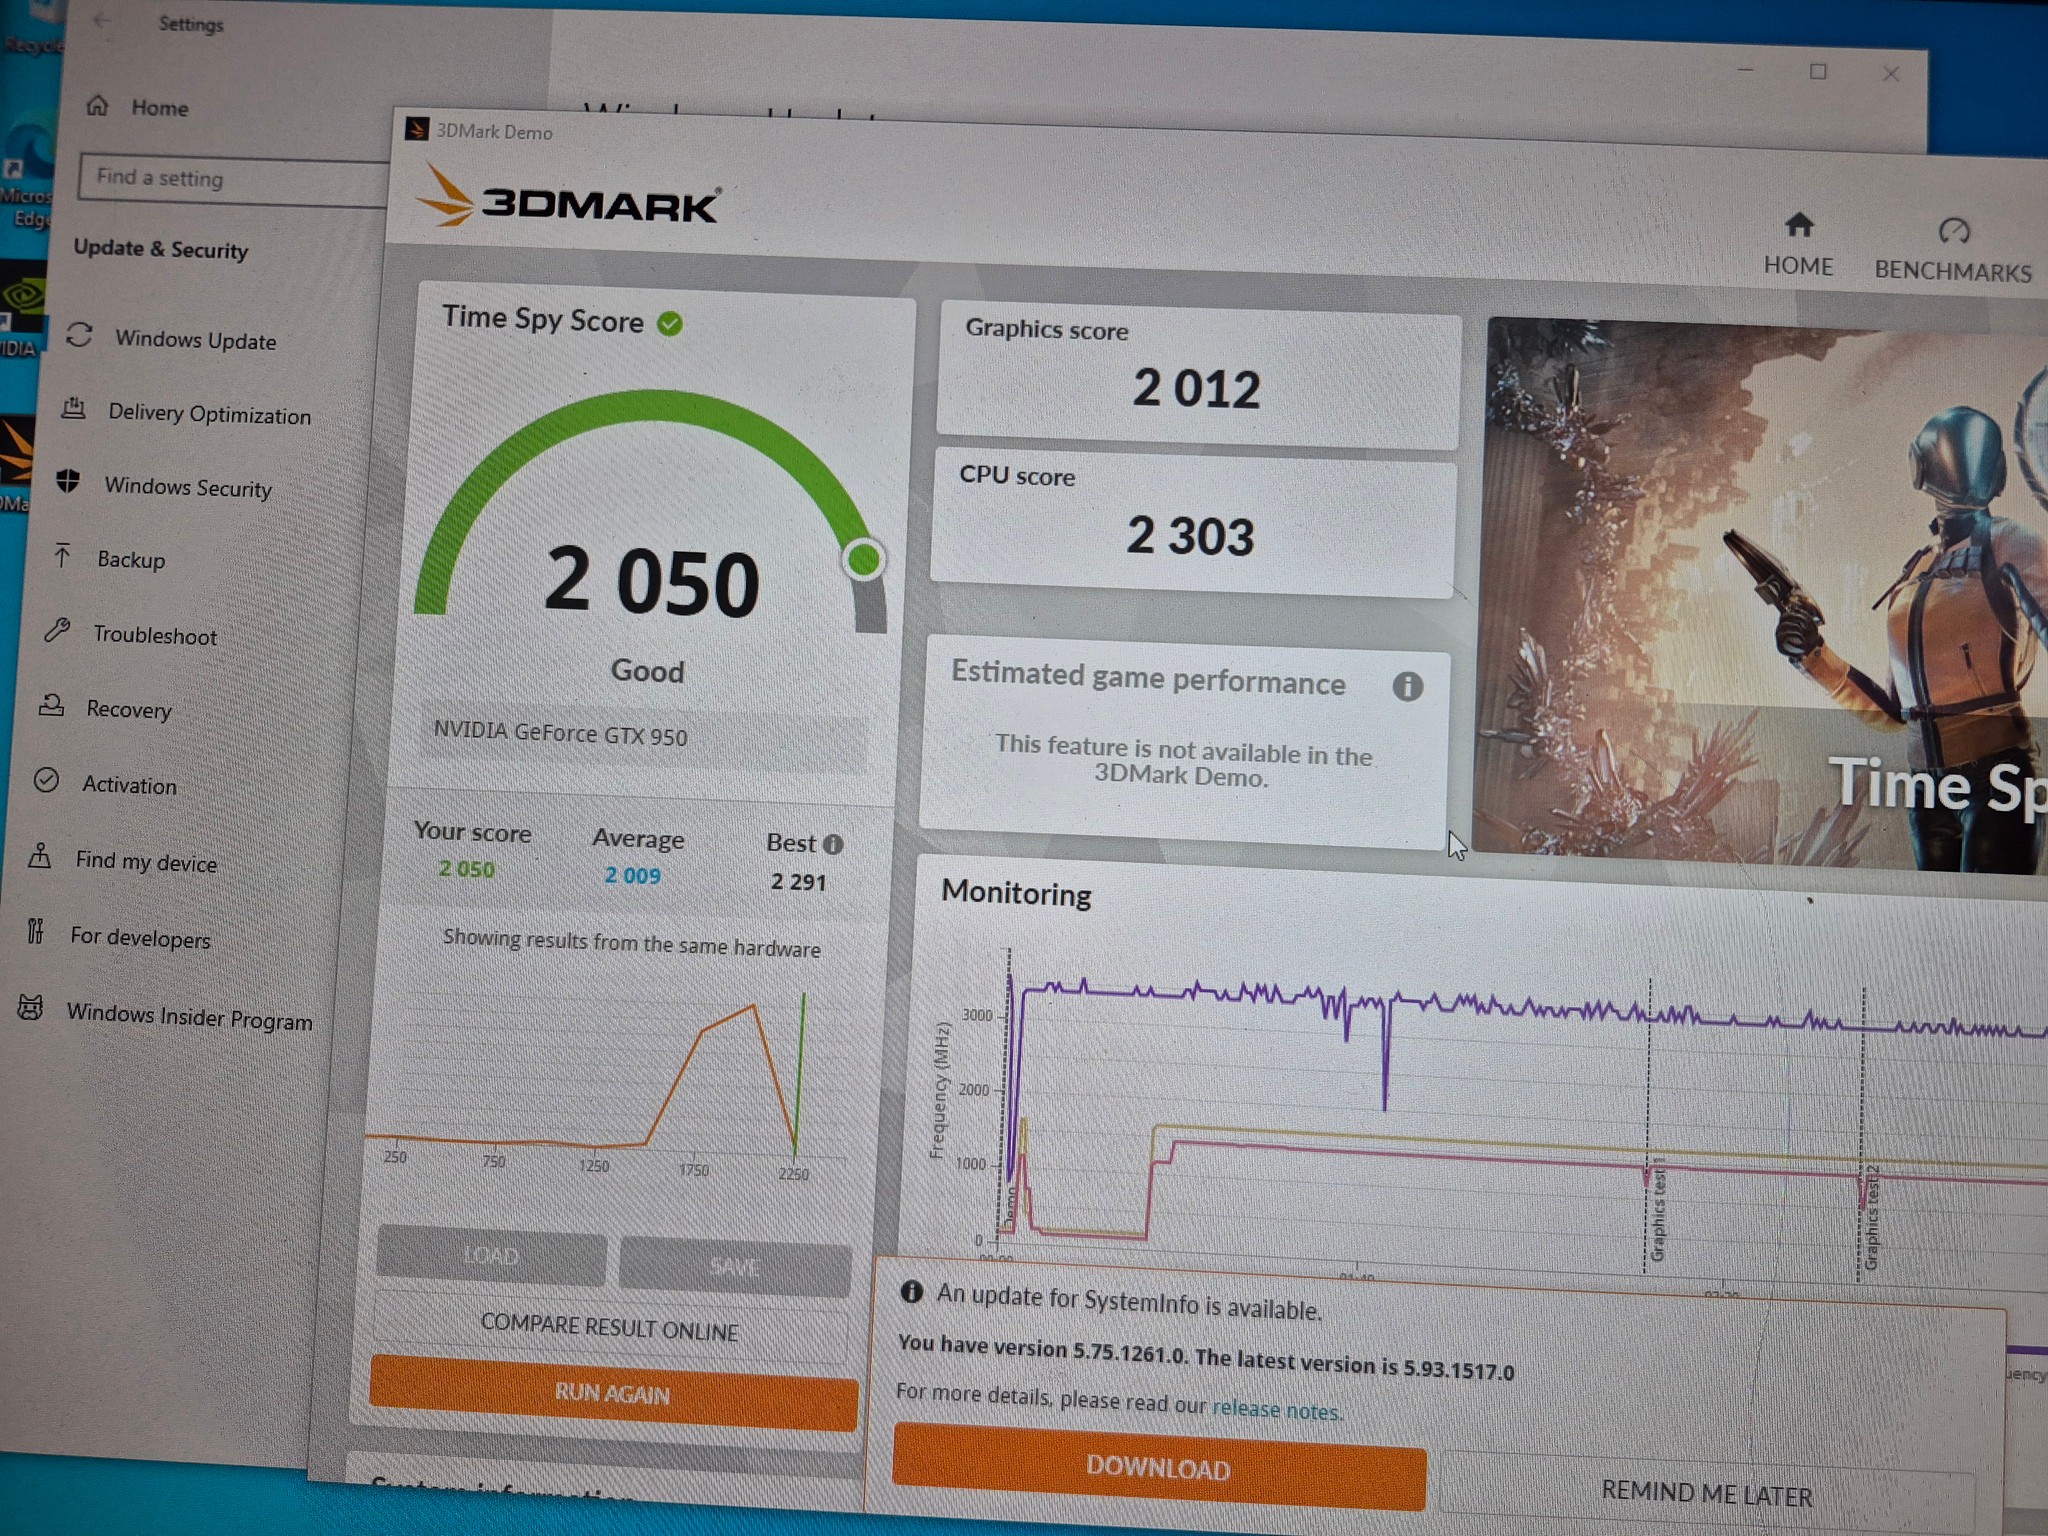Focus the Find a setting search box
The image size is (2048, 1536).
pyautogui.click(x=235, y=180)
